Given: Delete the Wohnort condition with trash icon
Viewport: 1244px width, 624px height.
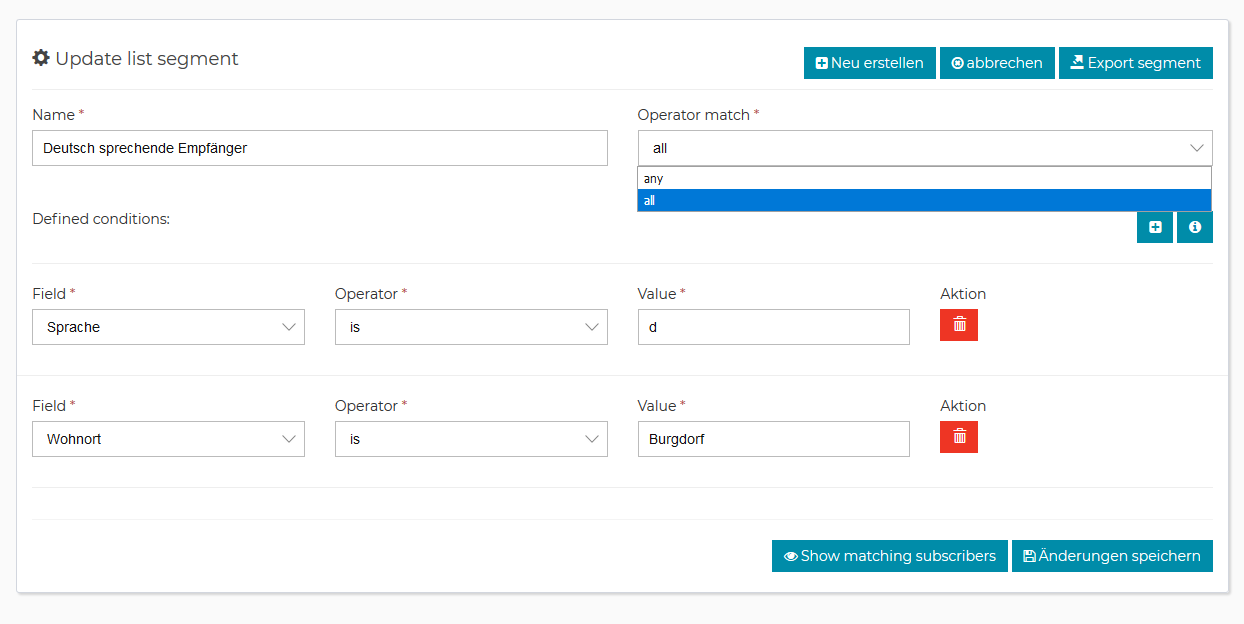Looking at the screenshot, I should (x=959, y=437).
